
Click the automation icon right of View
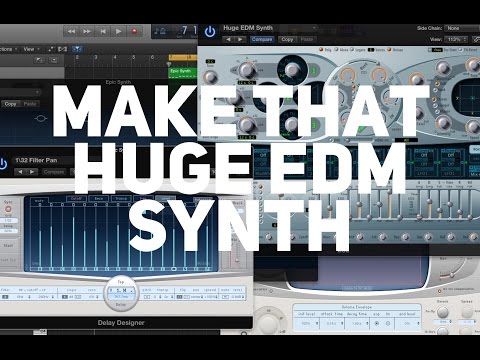click(x=51, y=49)
